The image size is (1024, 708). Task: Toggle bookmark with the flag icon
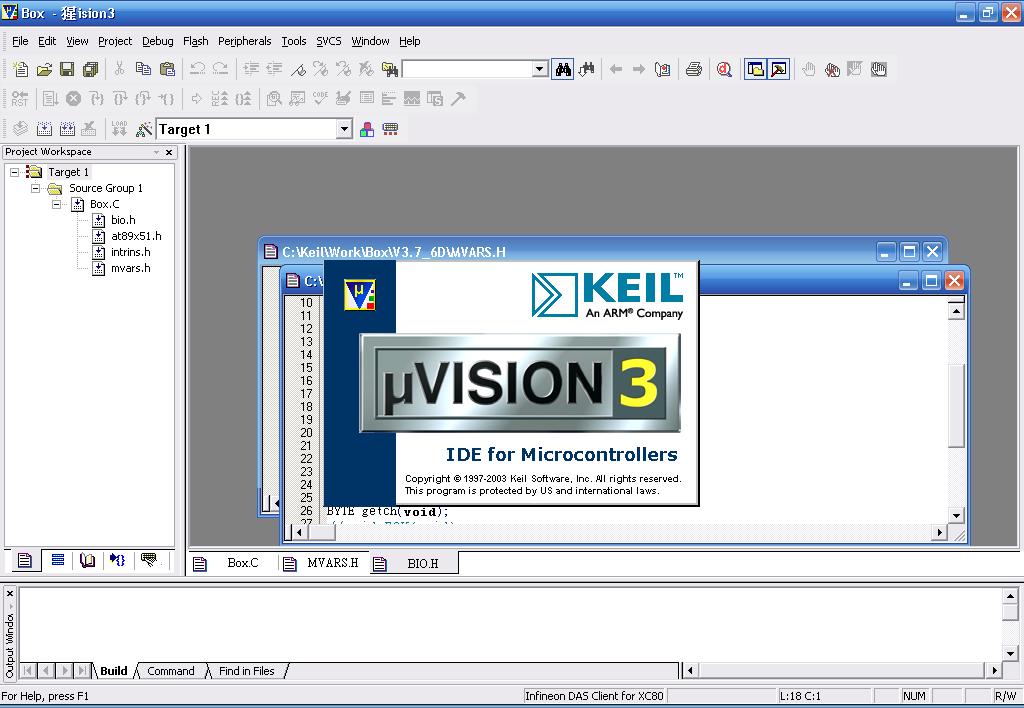298,69
